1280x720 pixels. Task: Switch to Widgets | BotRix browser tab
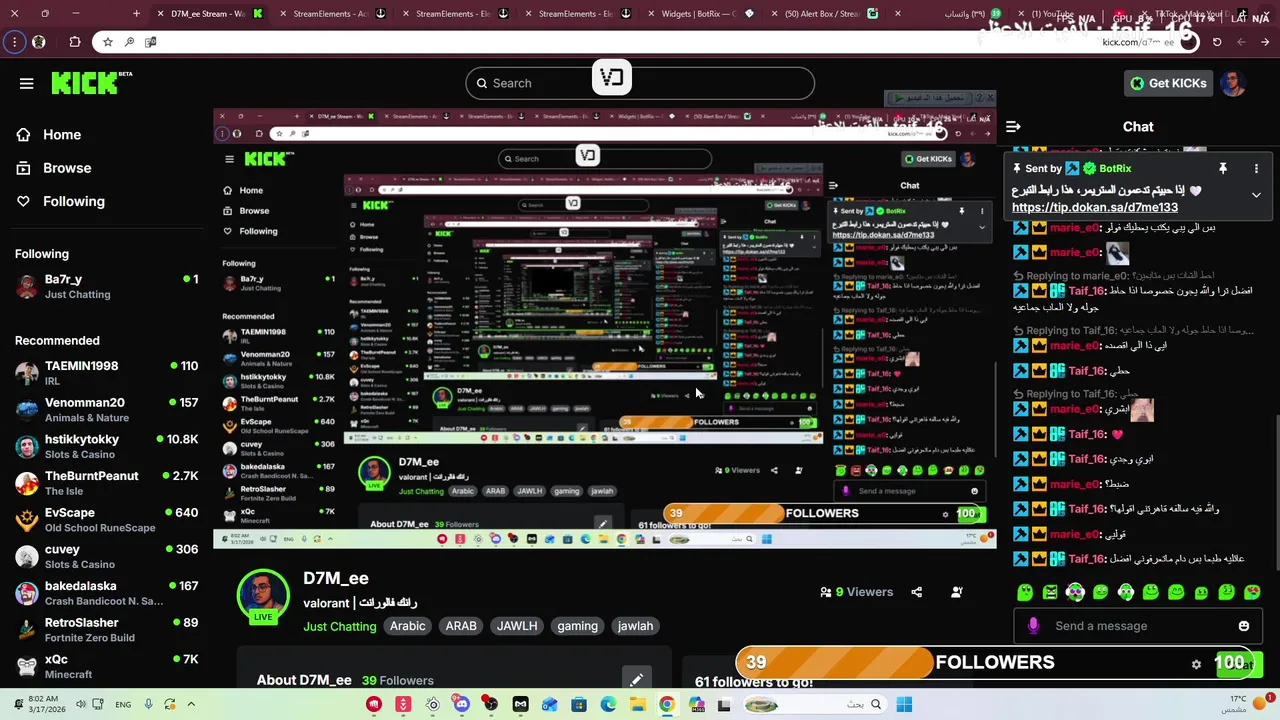pyautogui.click(x=700, y=14)
